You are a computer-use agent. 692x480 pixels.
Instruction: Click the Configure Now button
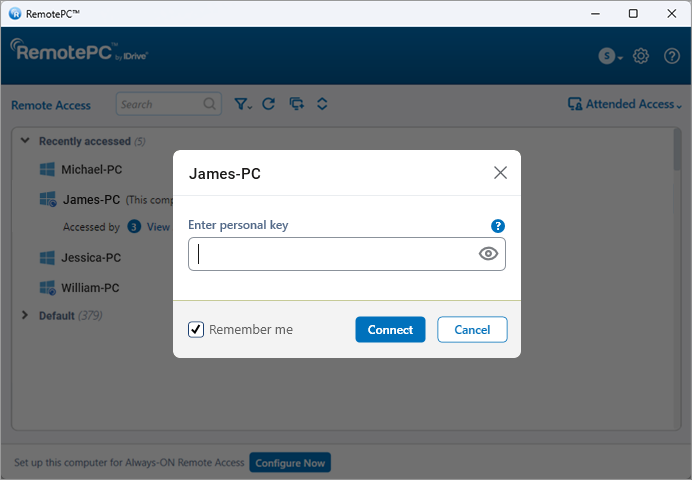pyautogui.click(x=290, y=463)
